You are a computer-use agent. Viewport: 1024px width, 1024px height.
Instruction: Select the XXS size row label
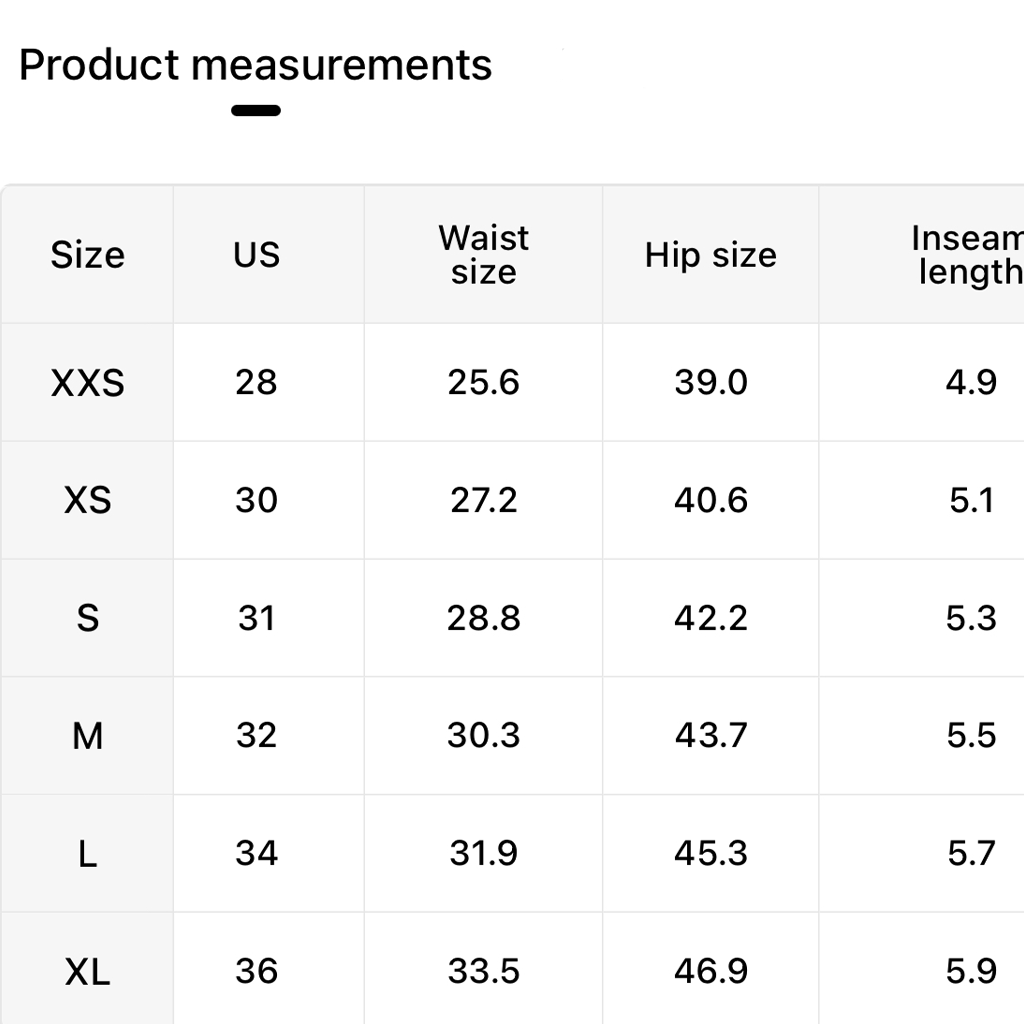coord(88,382)
